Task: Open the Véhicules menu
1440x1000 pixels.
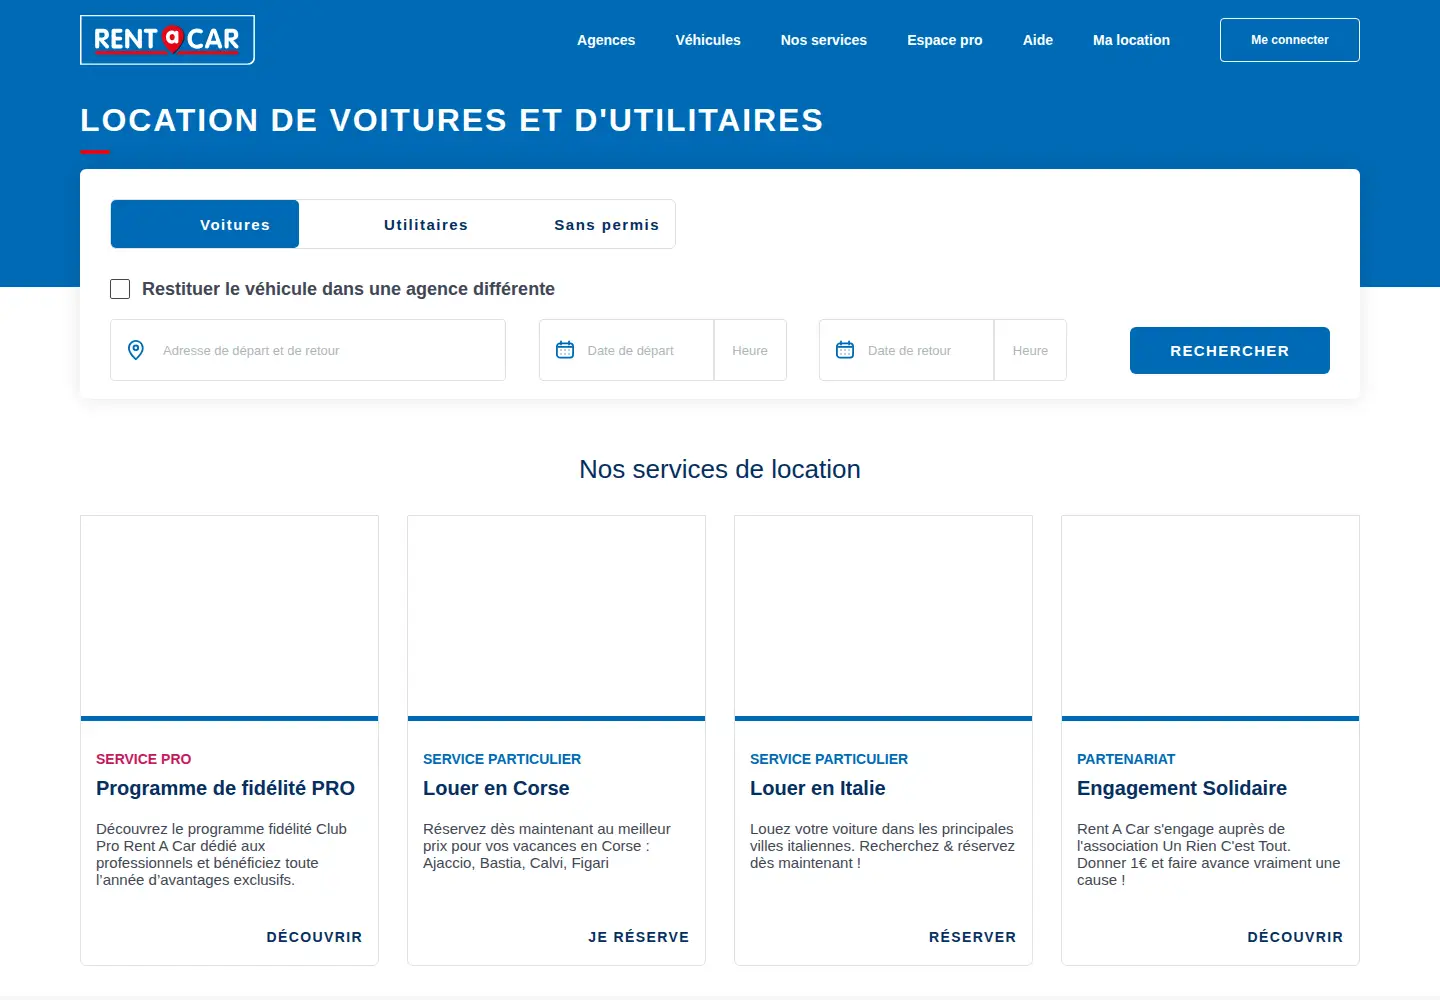Action: pos(708,40)
